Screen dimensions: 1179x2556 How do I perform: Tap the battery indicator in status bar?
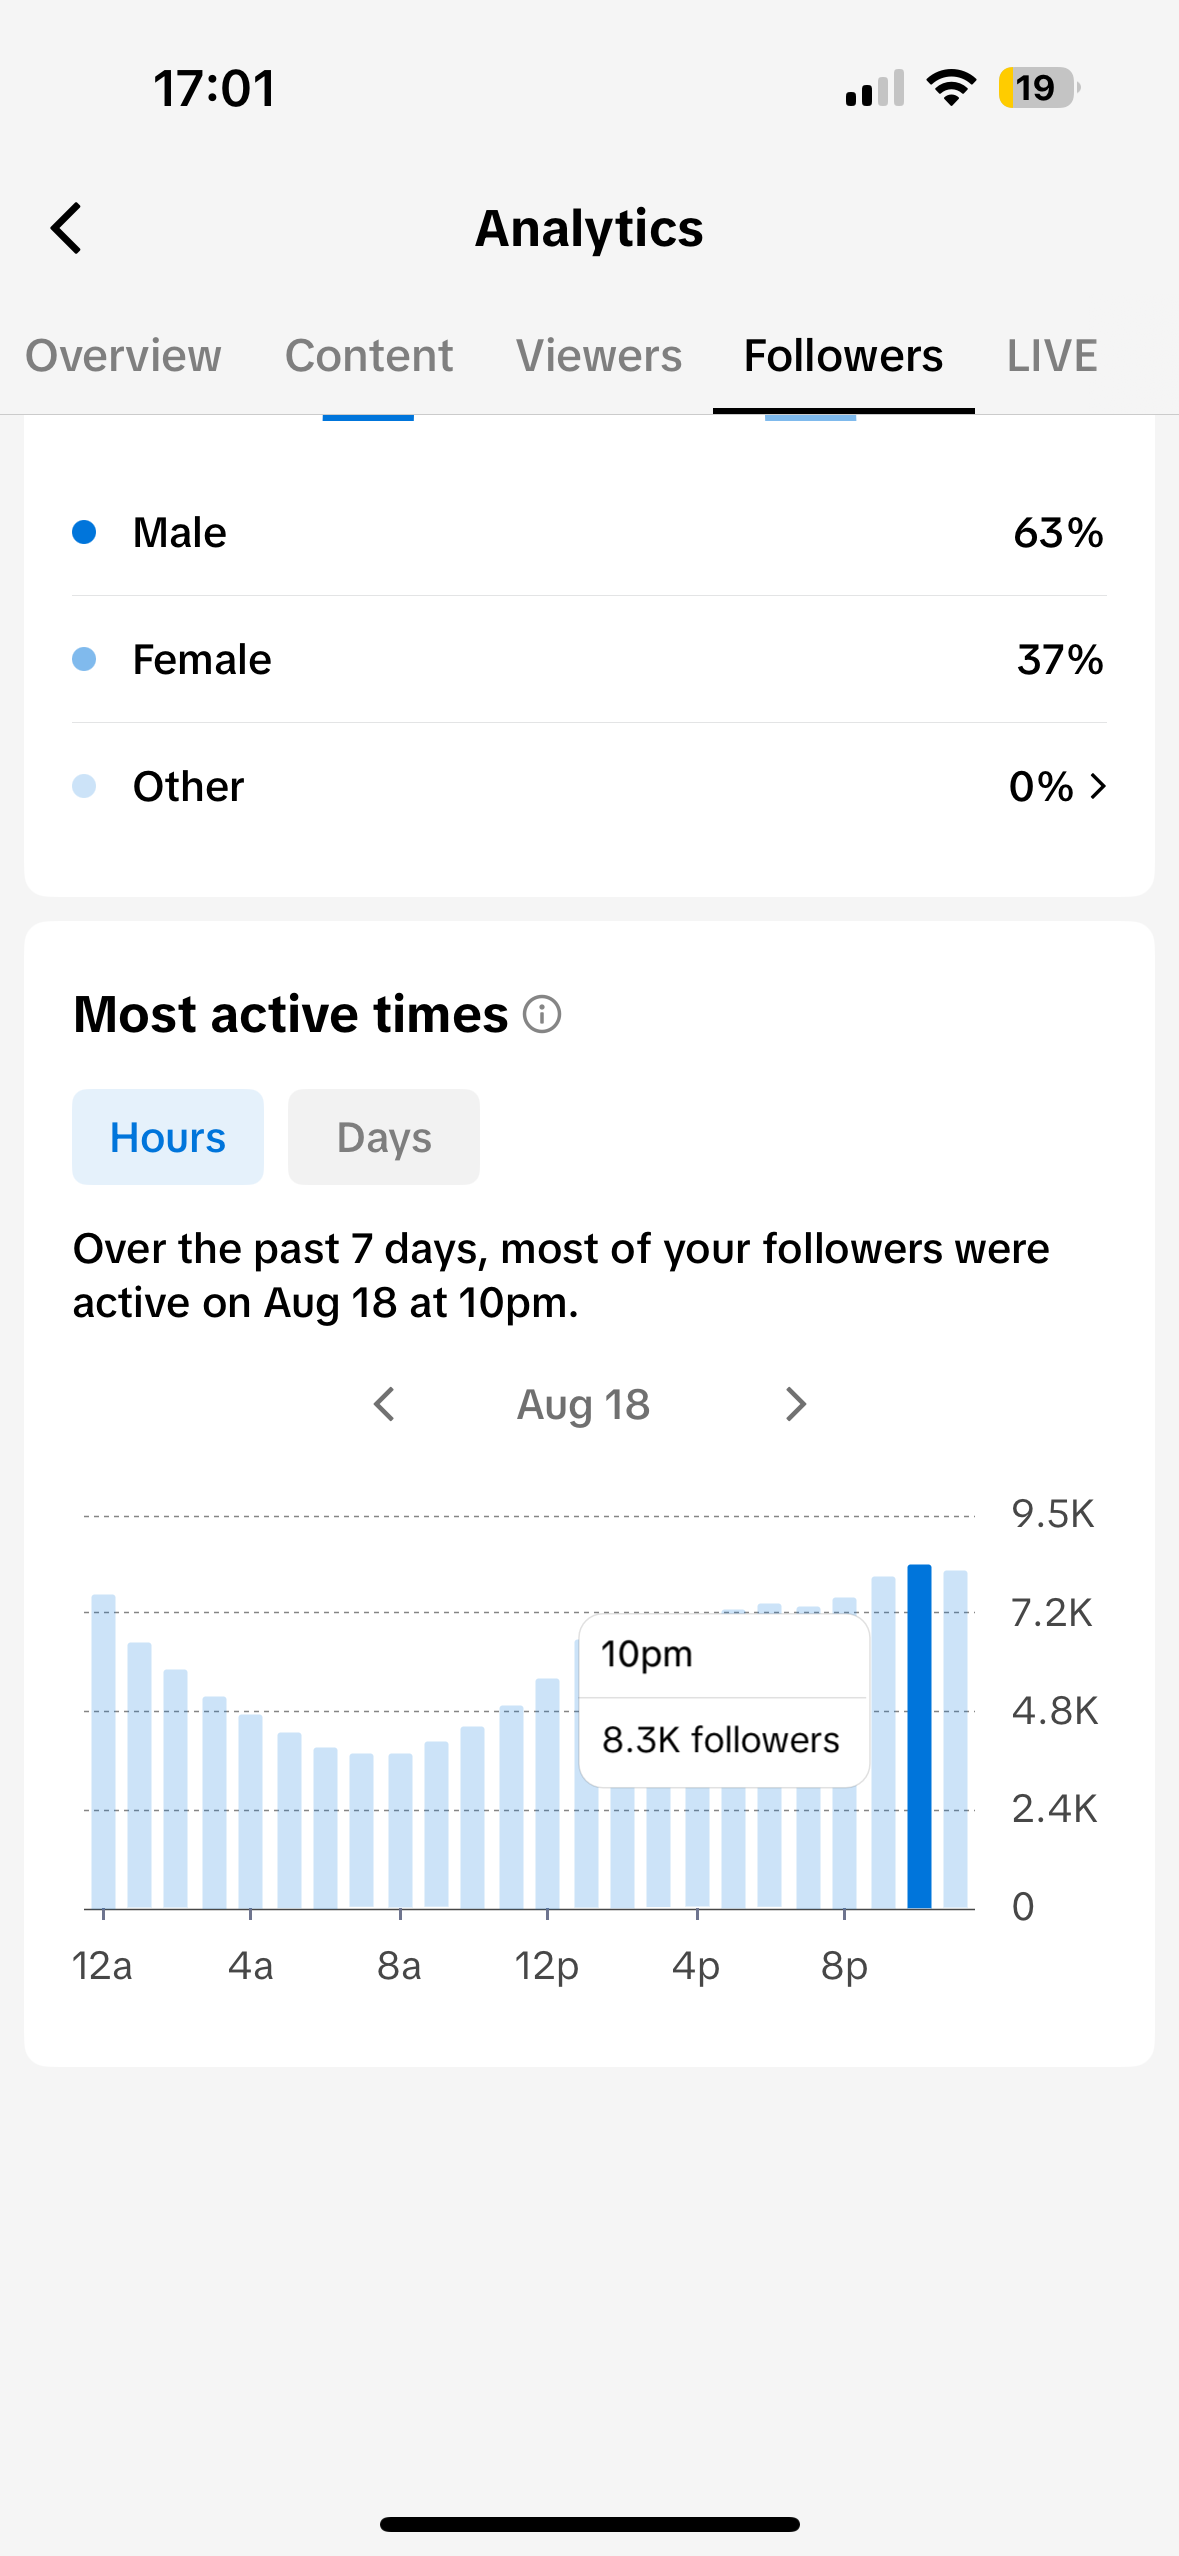(x=1039, y=88)
